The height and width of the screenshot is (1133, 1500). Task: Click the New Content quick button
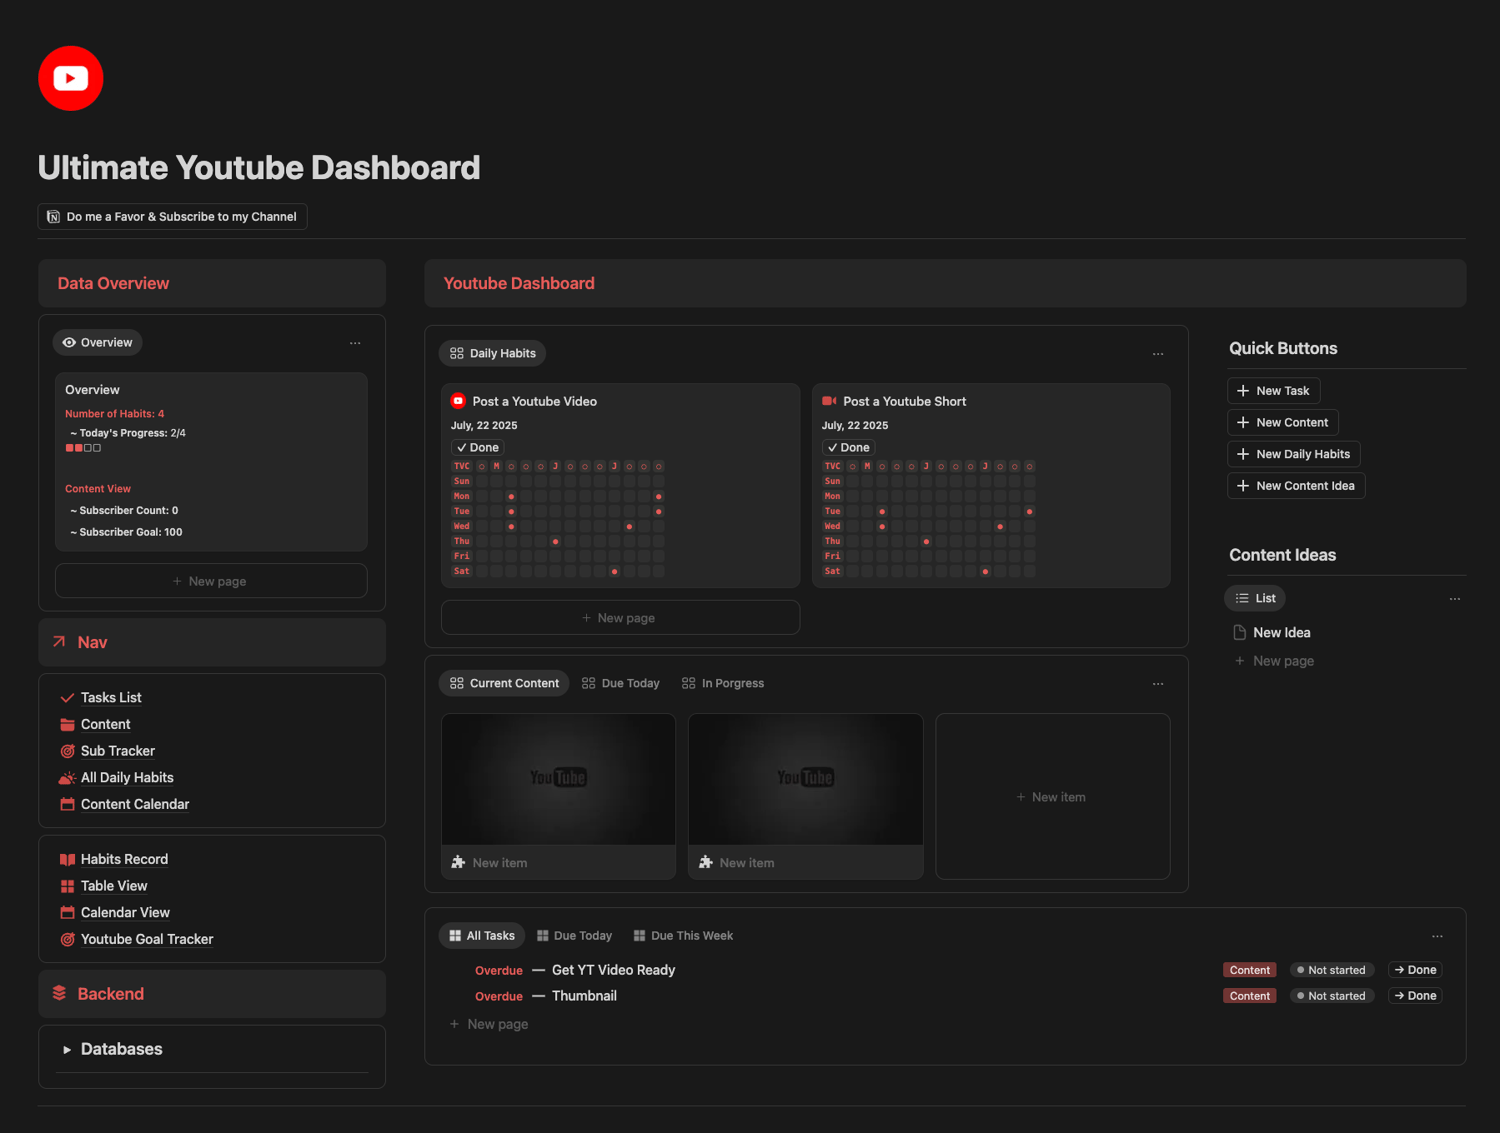pos(1283,423)
